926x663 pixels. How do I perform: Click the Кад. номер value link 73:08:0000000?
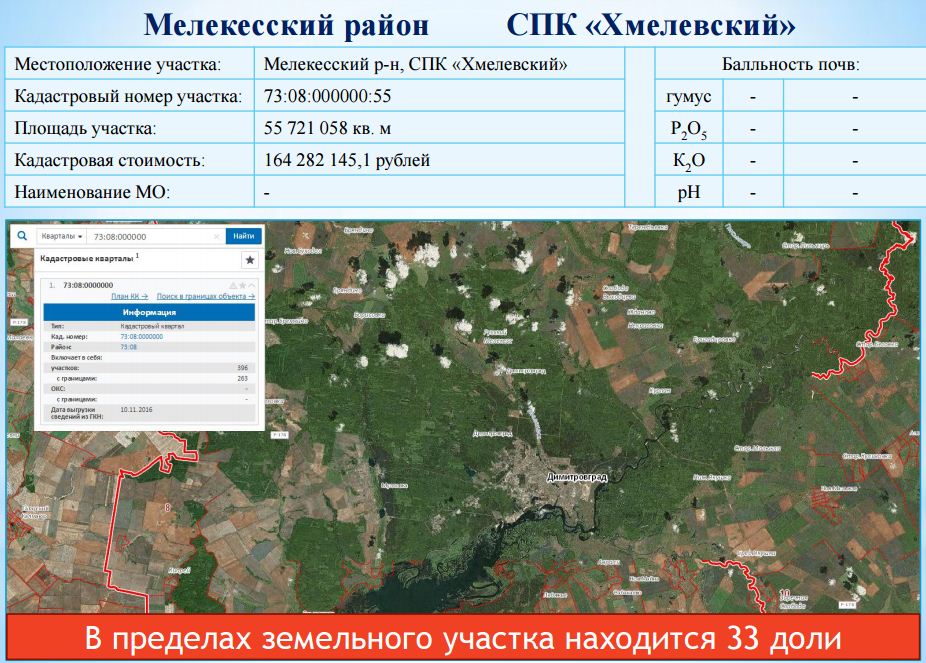click(x=141, y=337)
